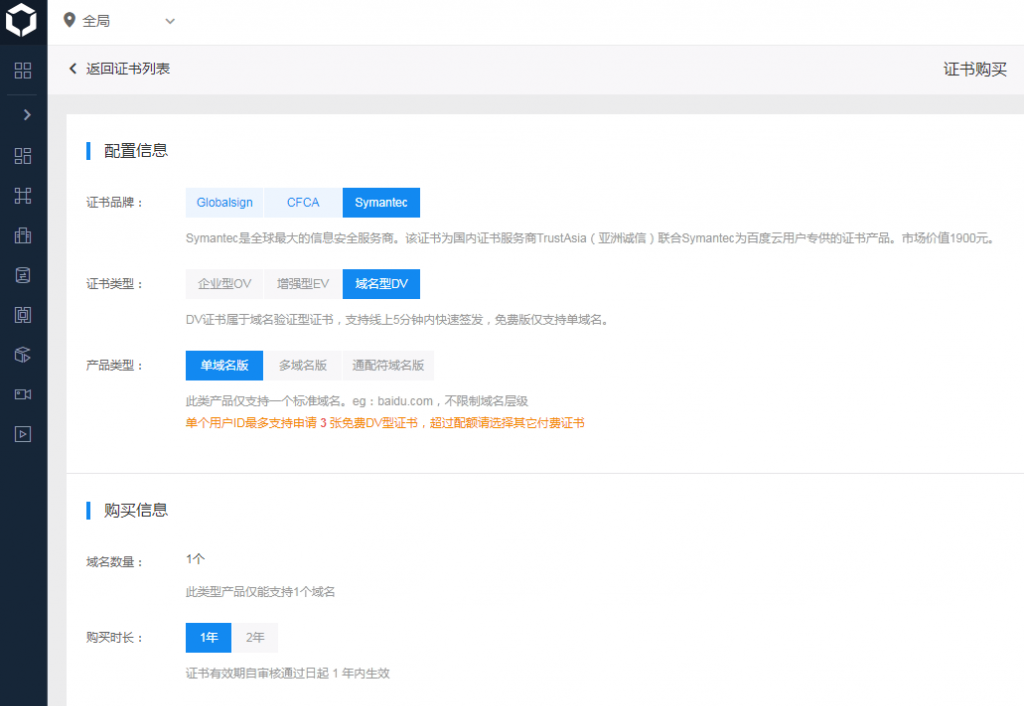Choose 企业型OV certificate type
The height and width of the screenshot is (706, 1024).
[x=224, y=284]
